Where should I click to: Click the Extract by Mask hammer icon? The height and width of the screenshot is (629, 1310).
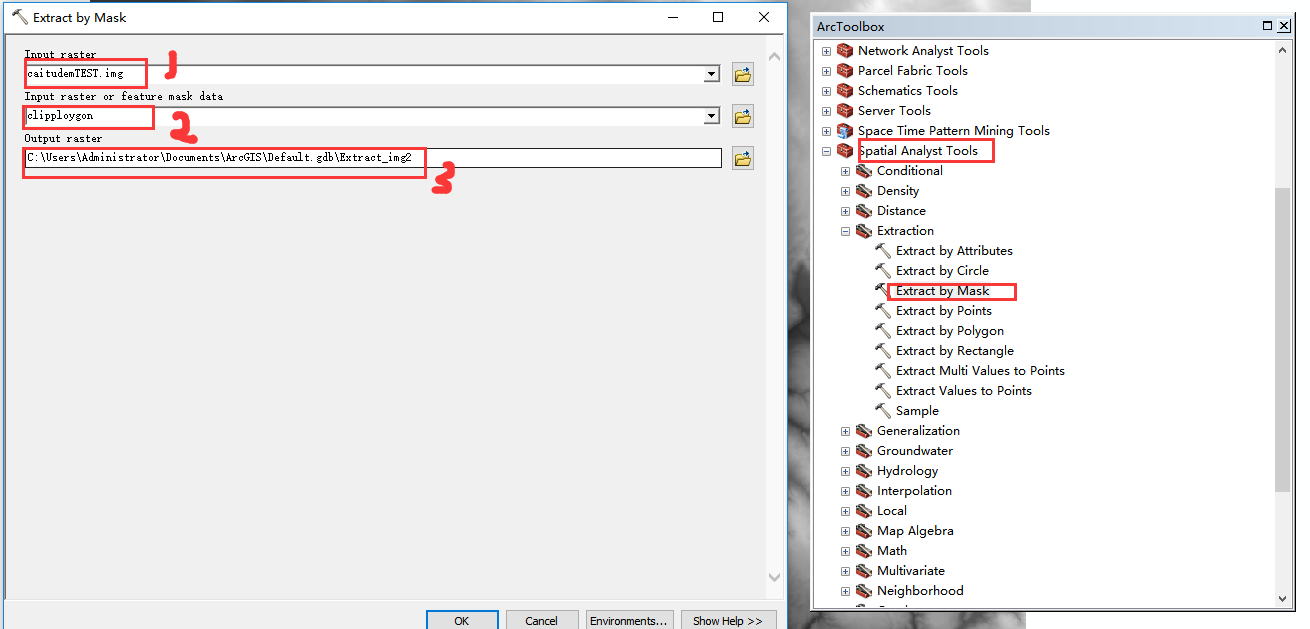coord(883,291)
